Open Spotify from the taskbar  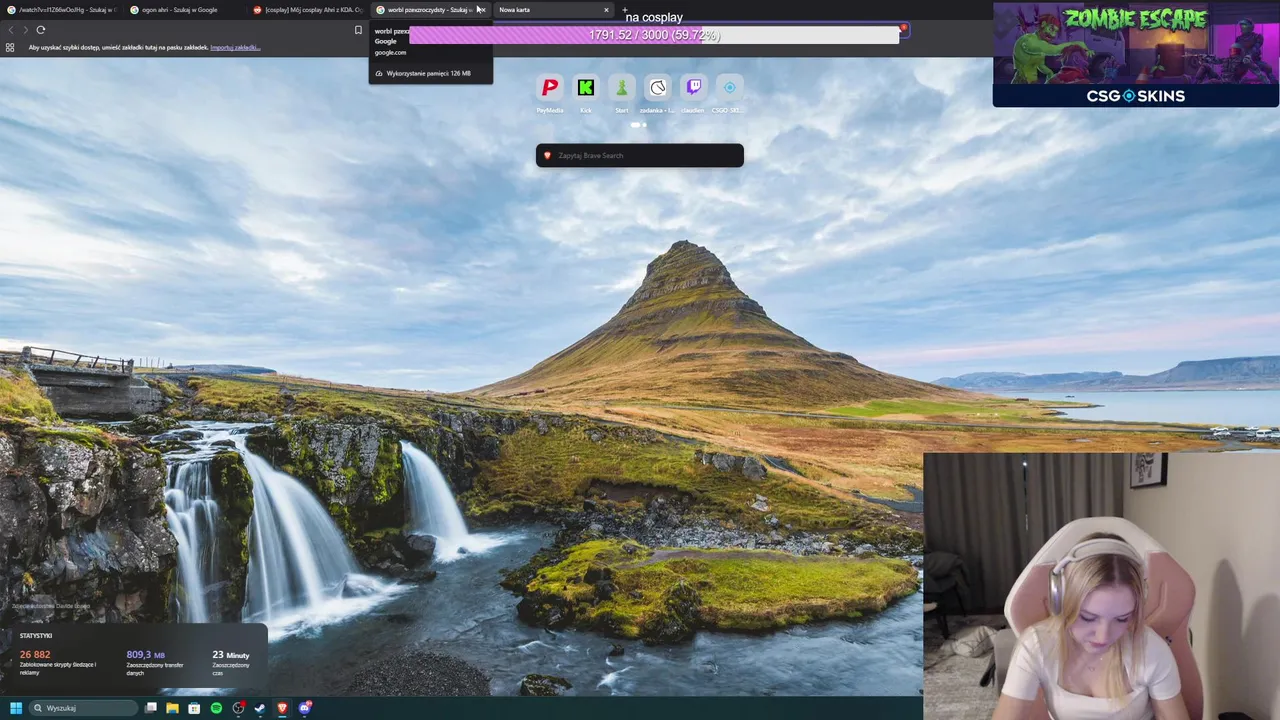pyautogui.click(x=216, y=708)
